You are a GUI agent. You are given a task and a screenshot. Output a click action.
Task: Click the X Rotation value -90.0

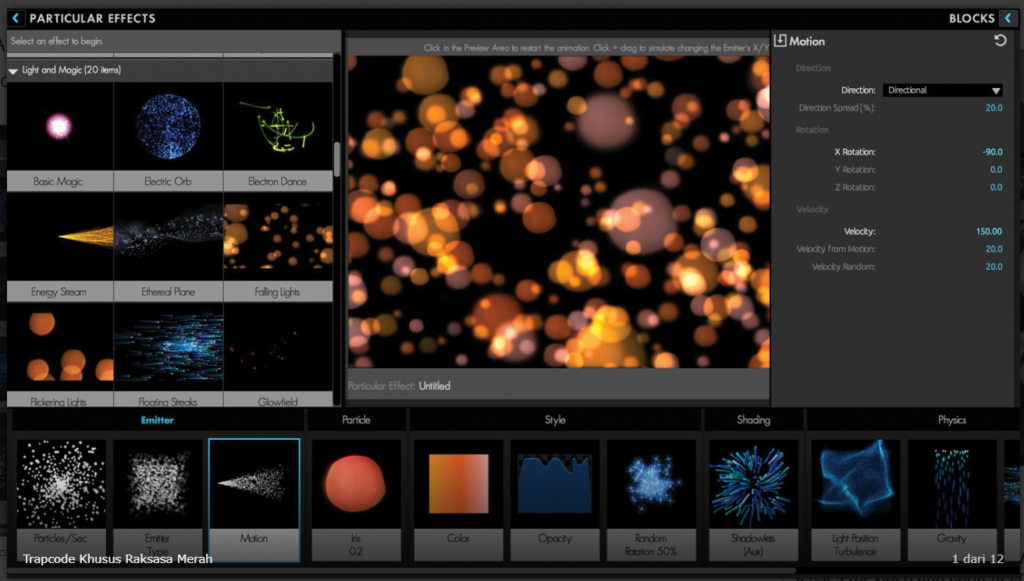click(x=992, y=151)
